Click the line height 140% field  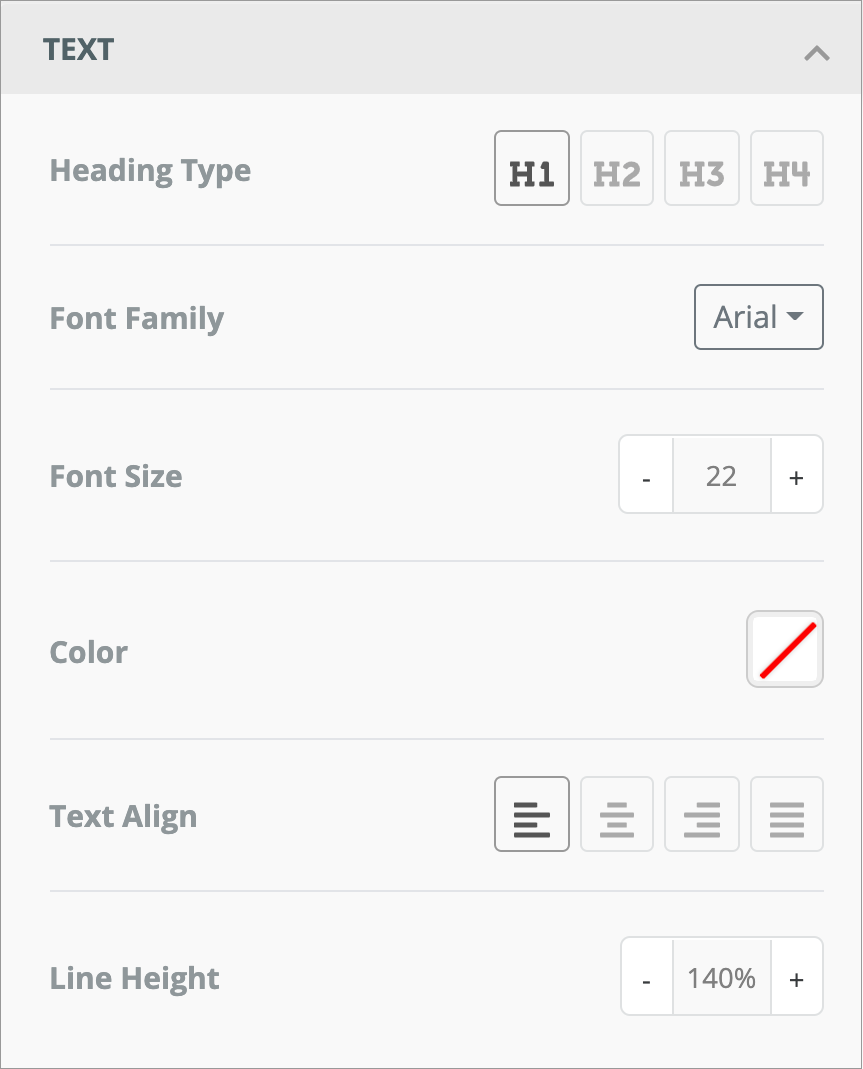click(x=721, y=977)
